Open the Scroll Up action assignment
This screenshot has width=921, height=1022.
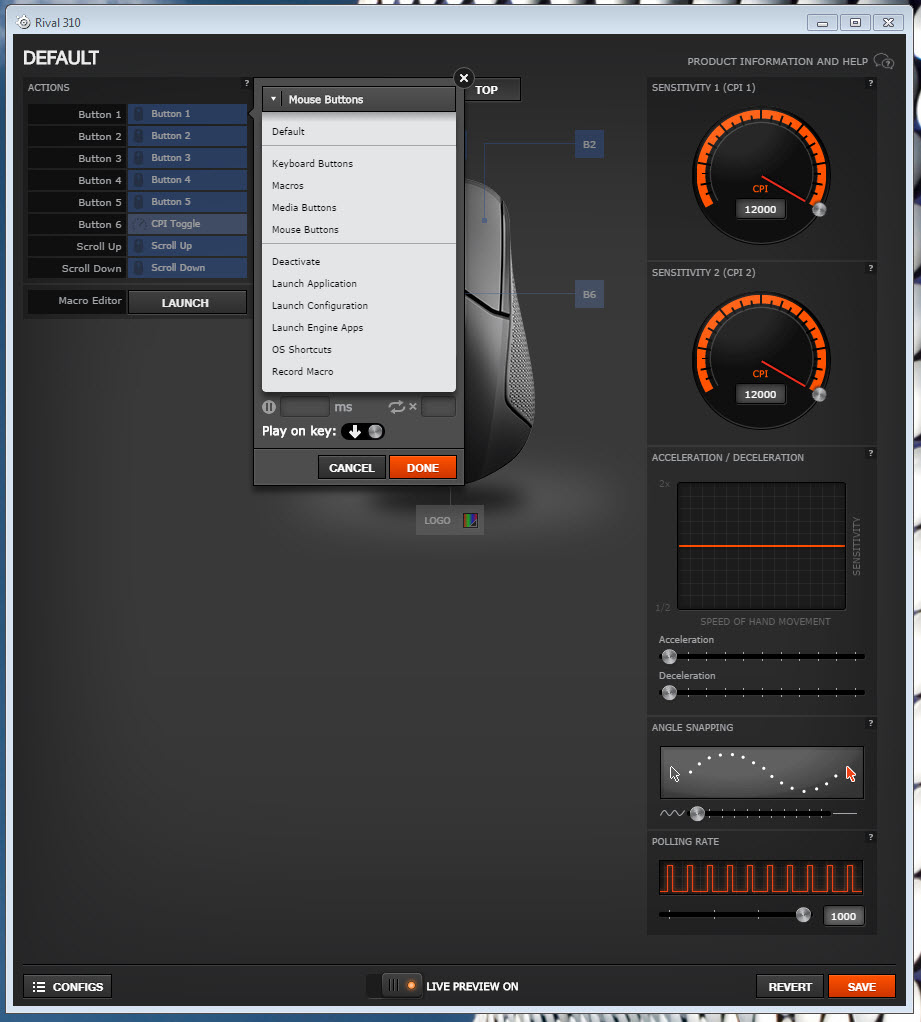tap(187, 246)
